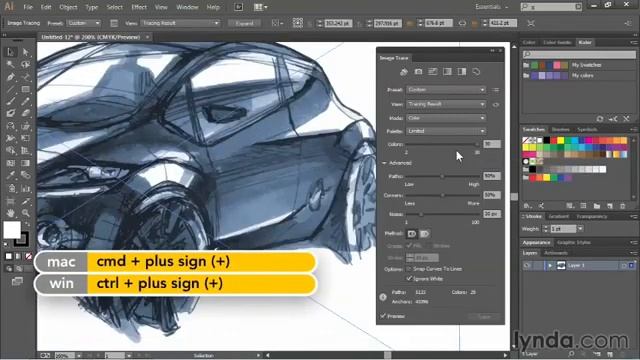Click Black and White preset icon
640x360 pixels.
click(462, 72)
